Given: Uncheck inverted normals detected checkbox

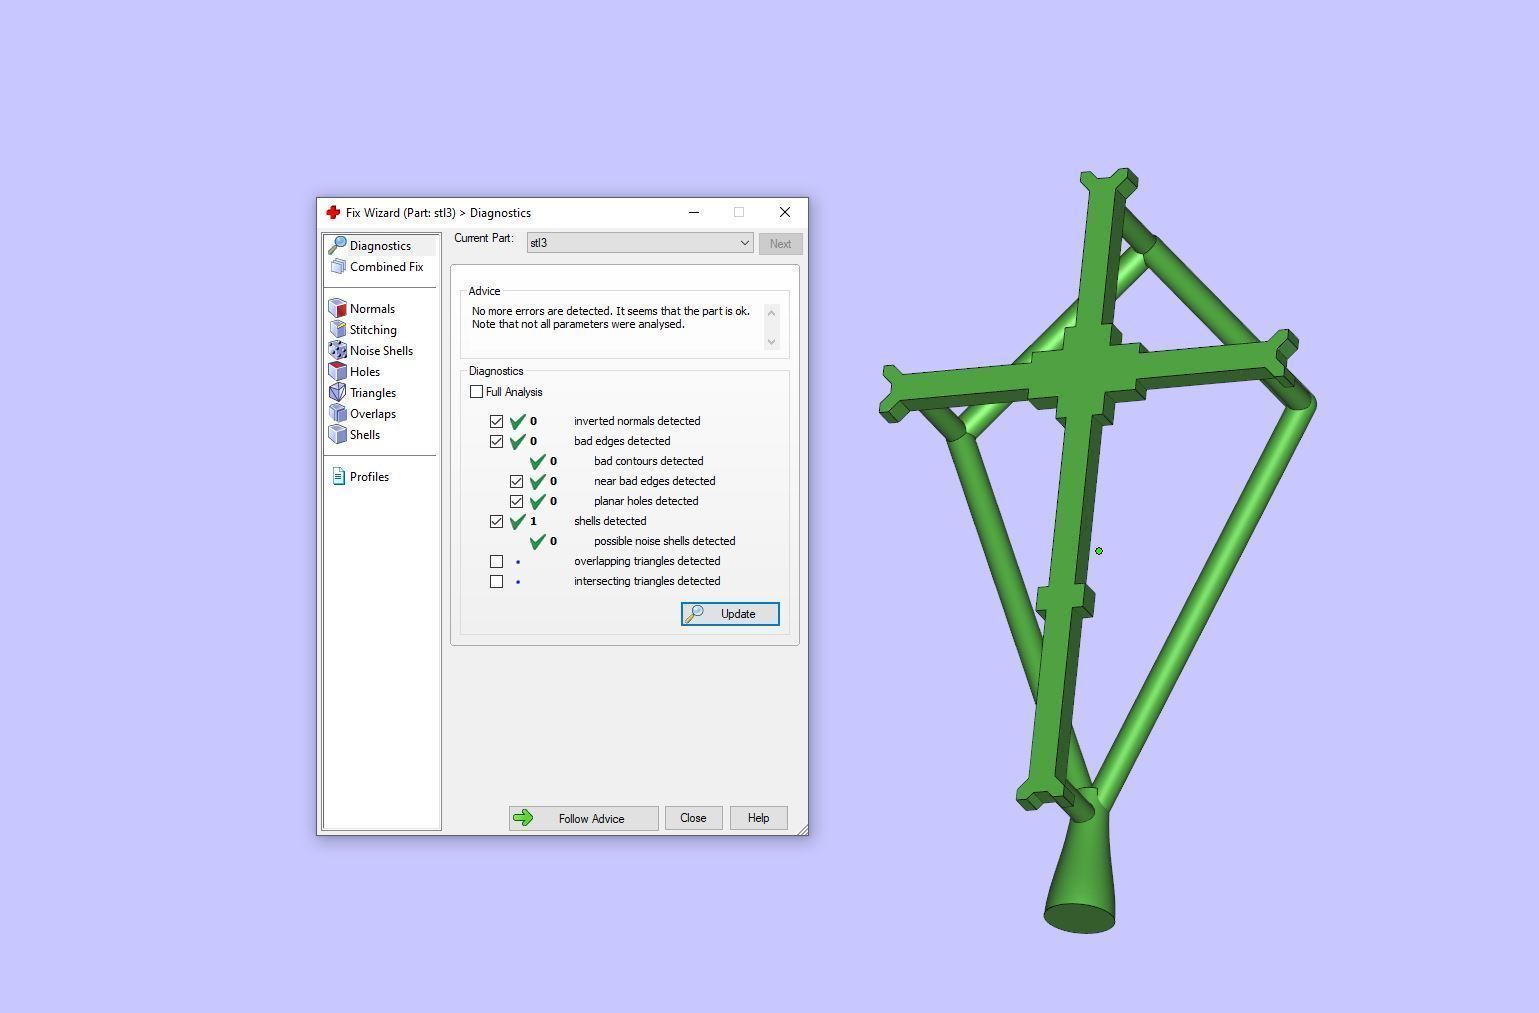Looking at the screenshot, I should coord(496,421).
